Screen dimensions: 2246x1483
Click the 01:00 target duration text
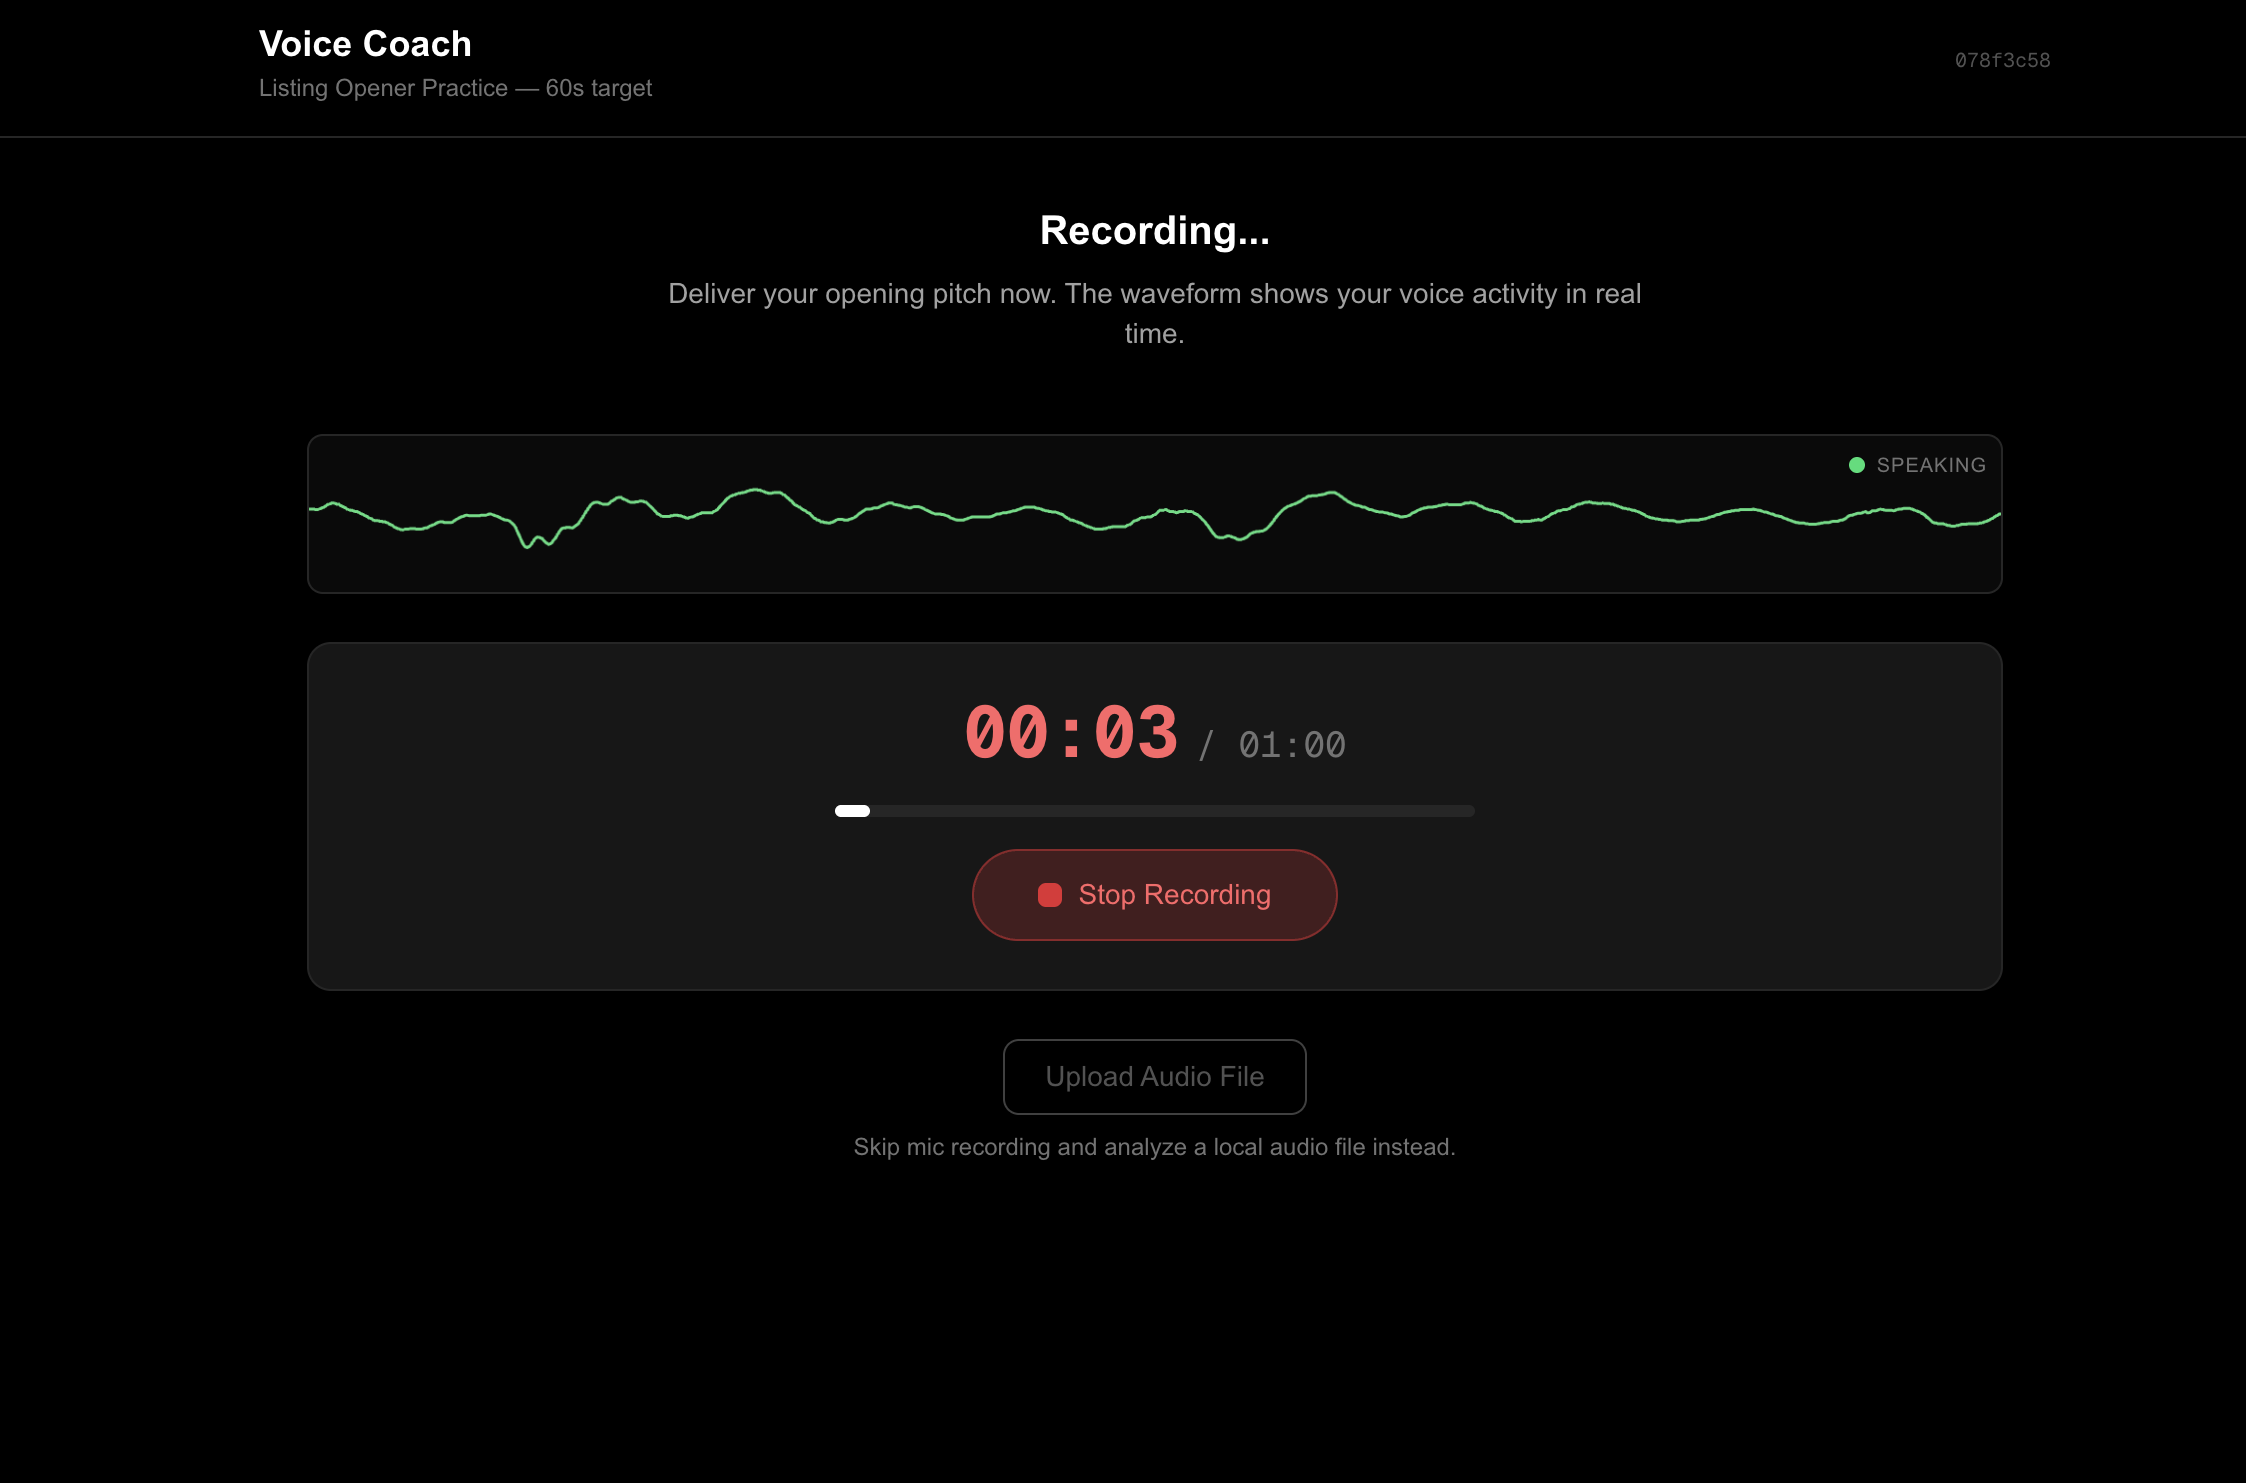tap(1291, 745)
